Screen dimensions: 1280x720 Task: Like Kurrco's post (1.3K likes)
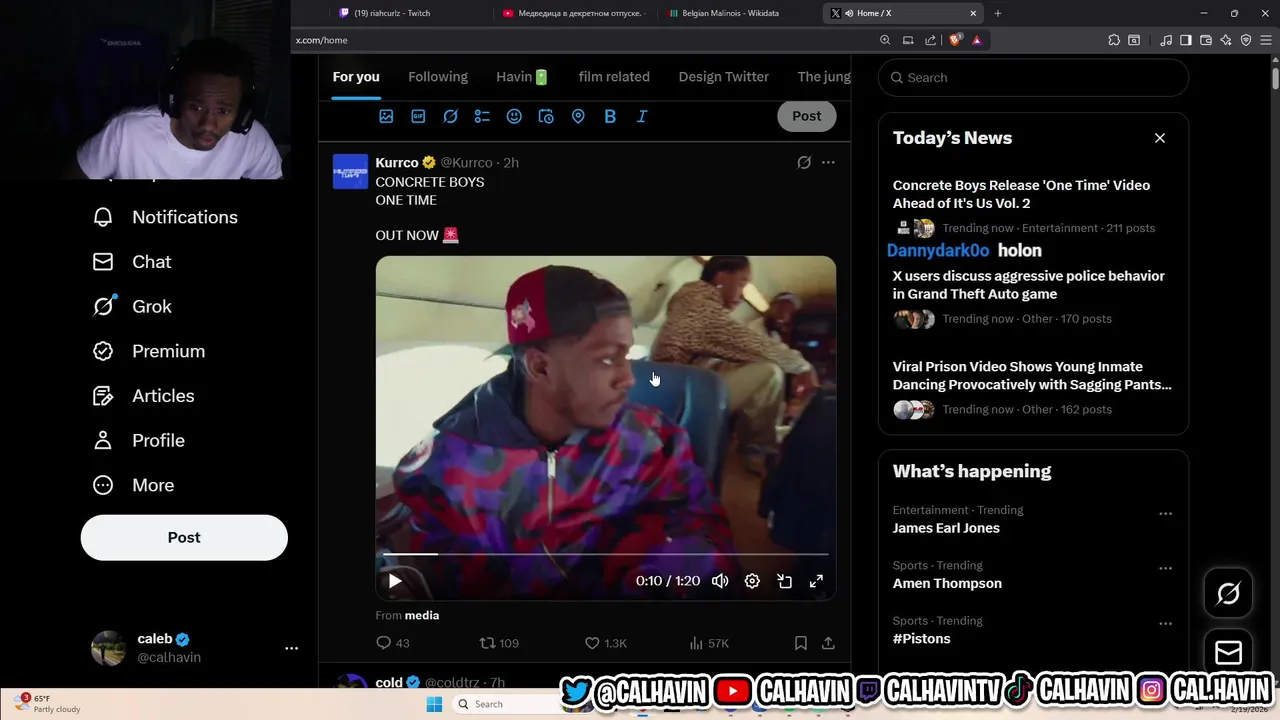tap(606, 643)
